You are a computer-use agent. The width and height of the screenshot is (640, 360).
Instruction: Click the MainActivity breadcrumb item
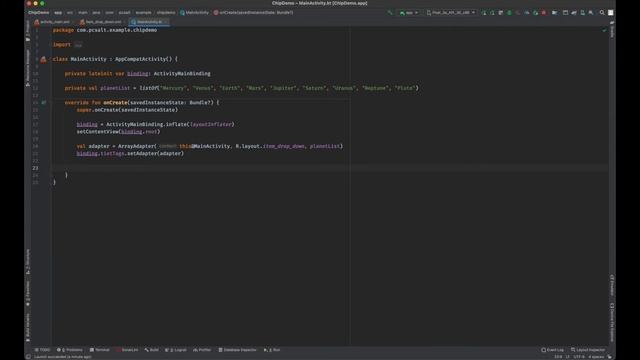(194, 13)
